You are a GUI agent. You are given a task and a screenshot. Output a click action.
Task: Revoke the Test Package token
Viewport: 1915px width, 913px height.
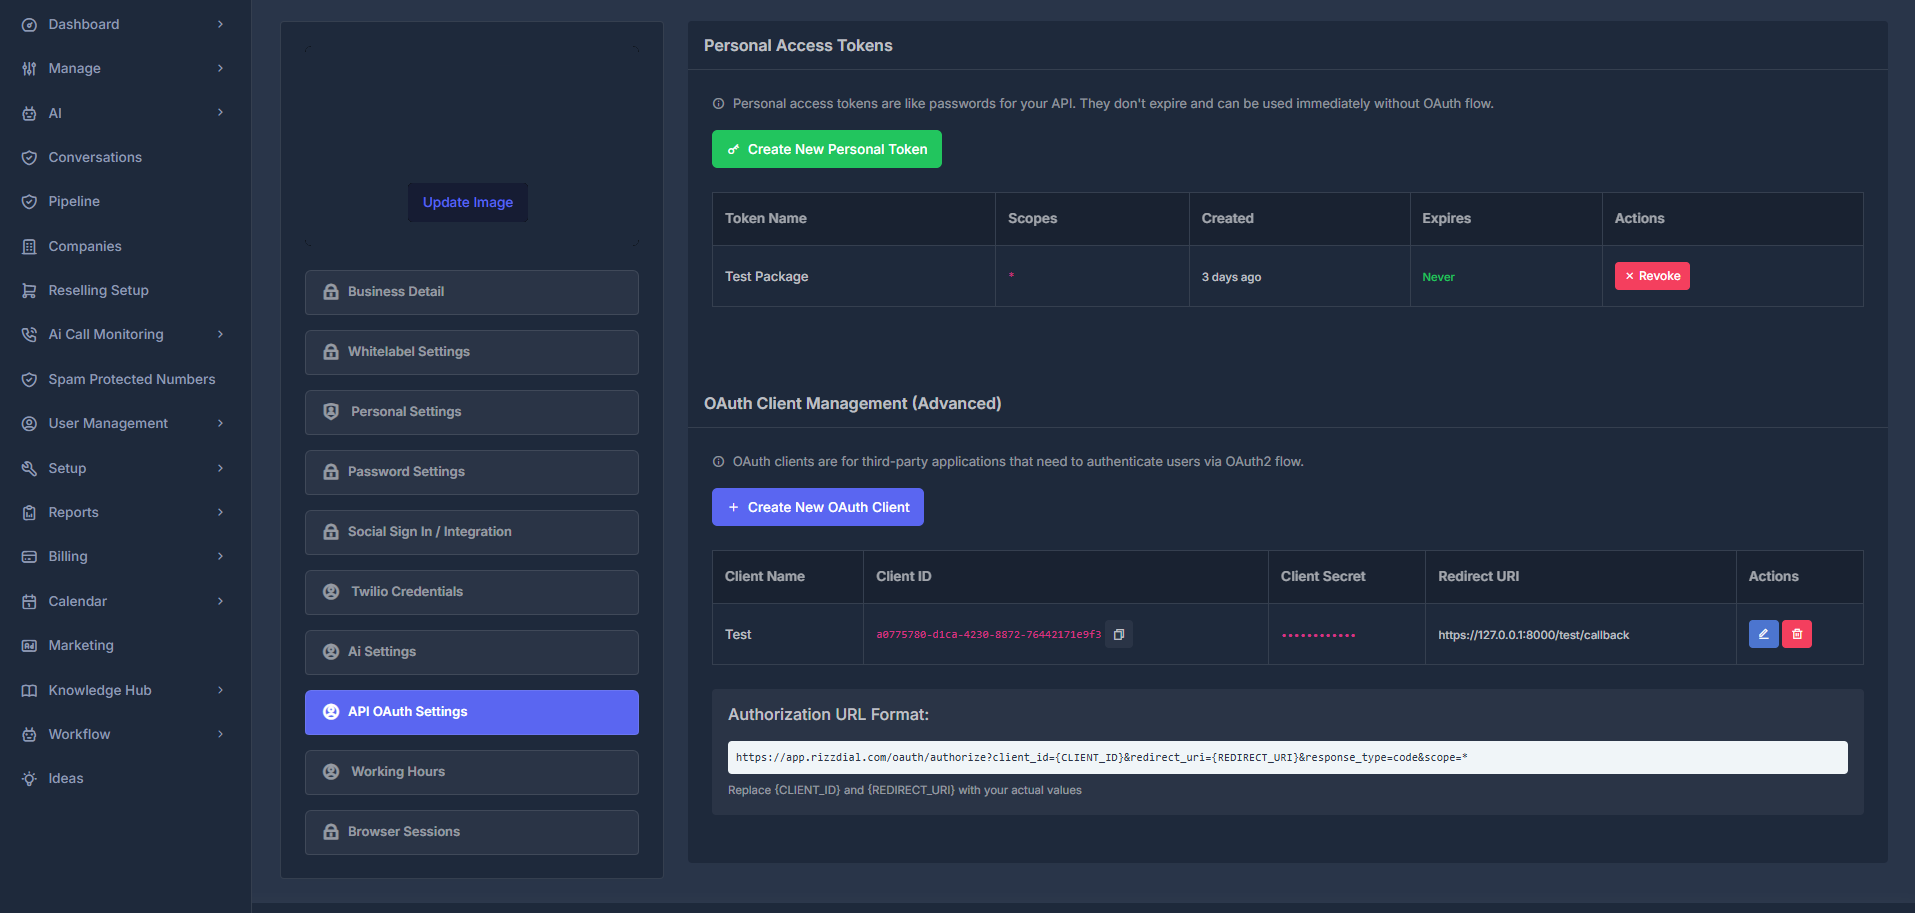pos(1651,275)
